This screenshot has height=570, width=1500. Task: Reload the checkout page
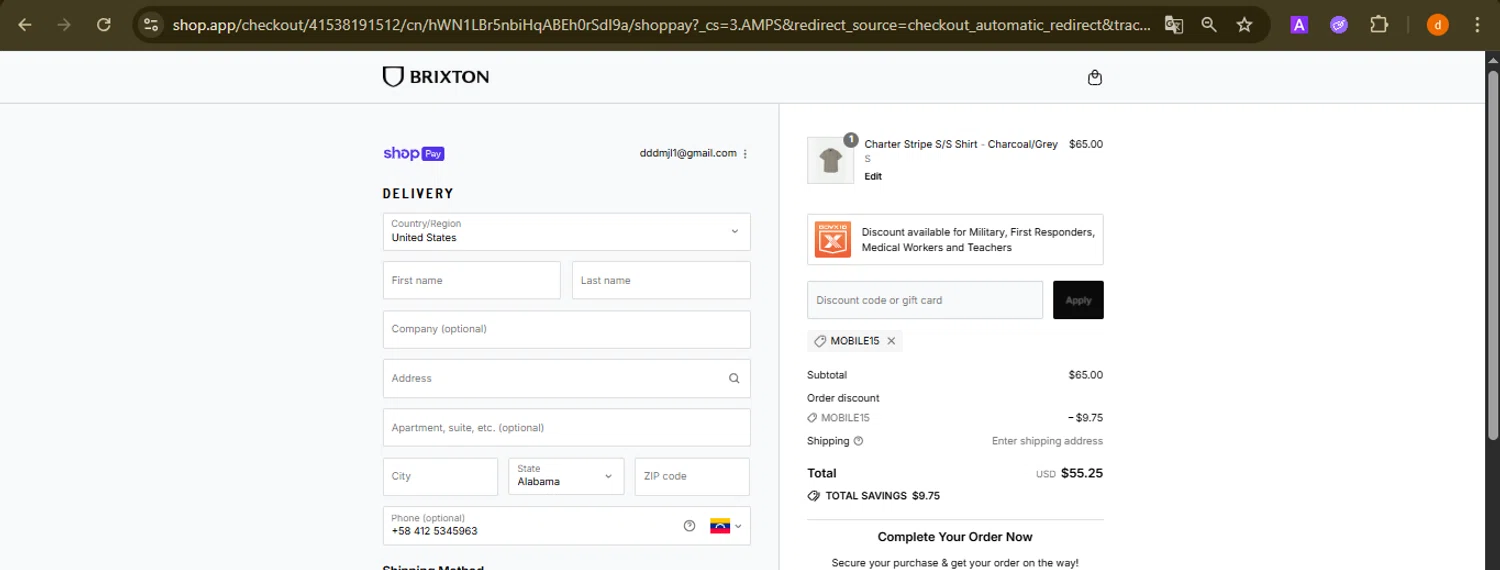104,25
